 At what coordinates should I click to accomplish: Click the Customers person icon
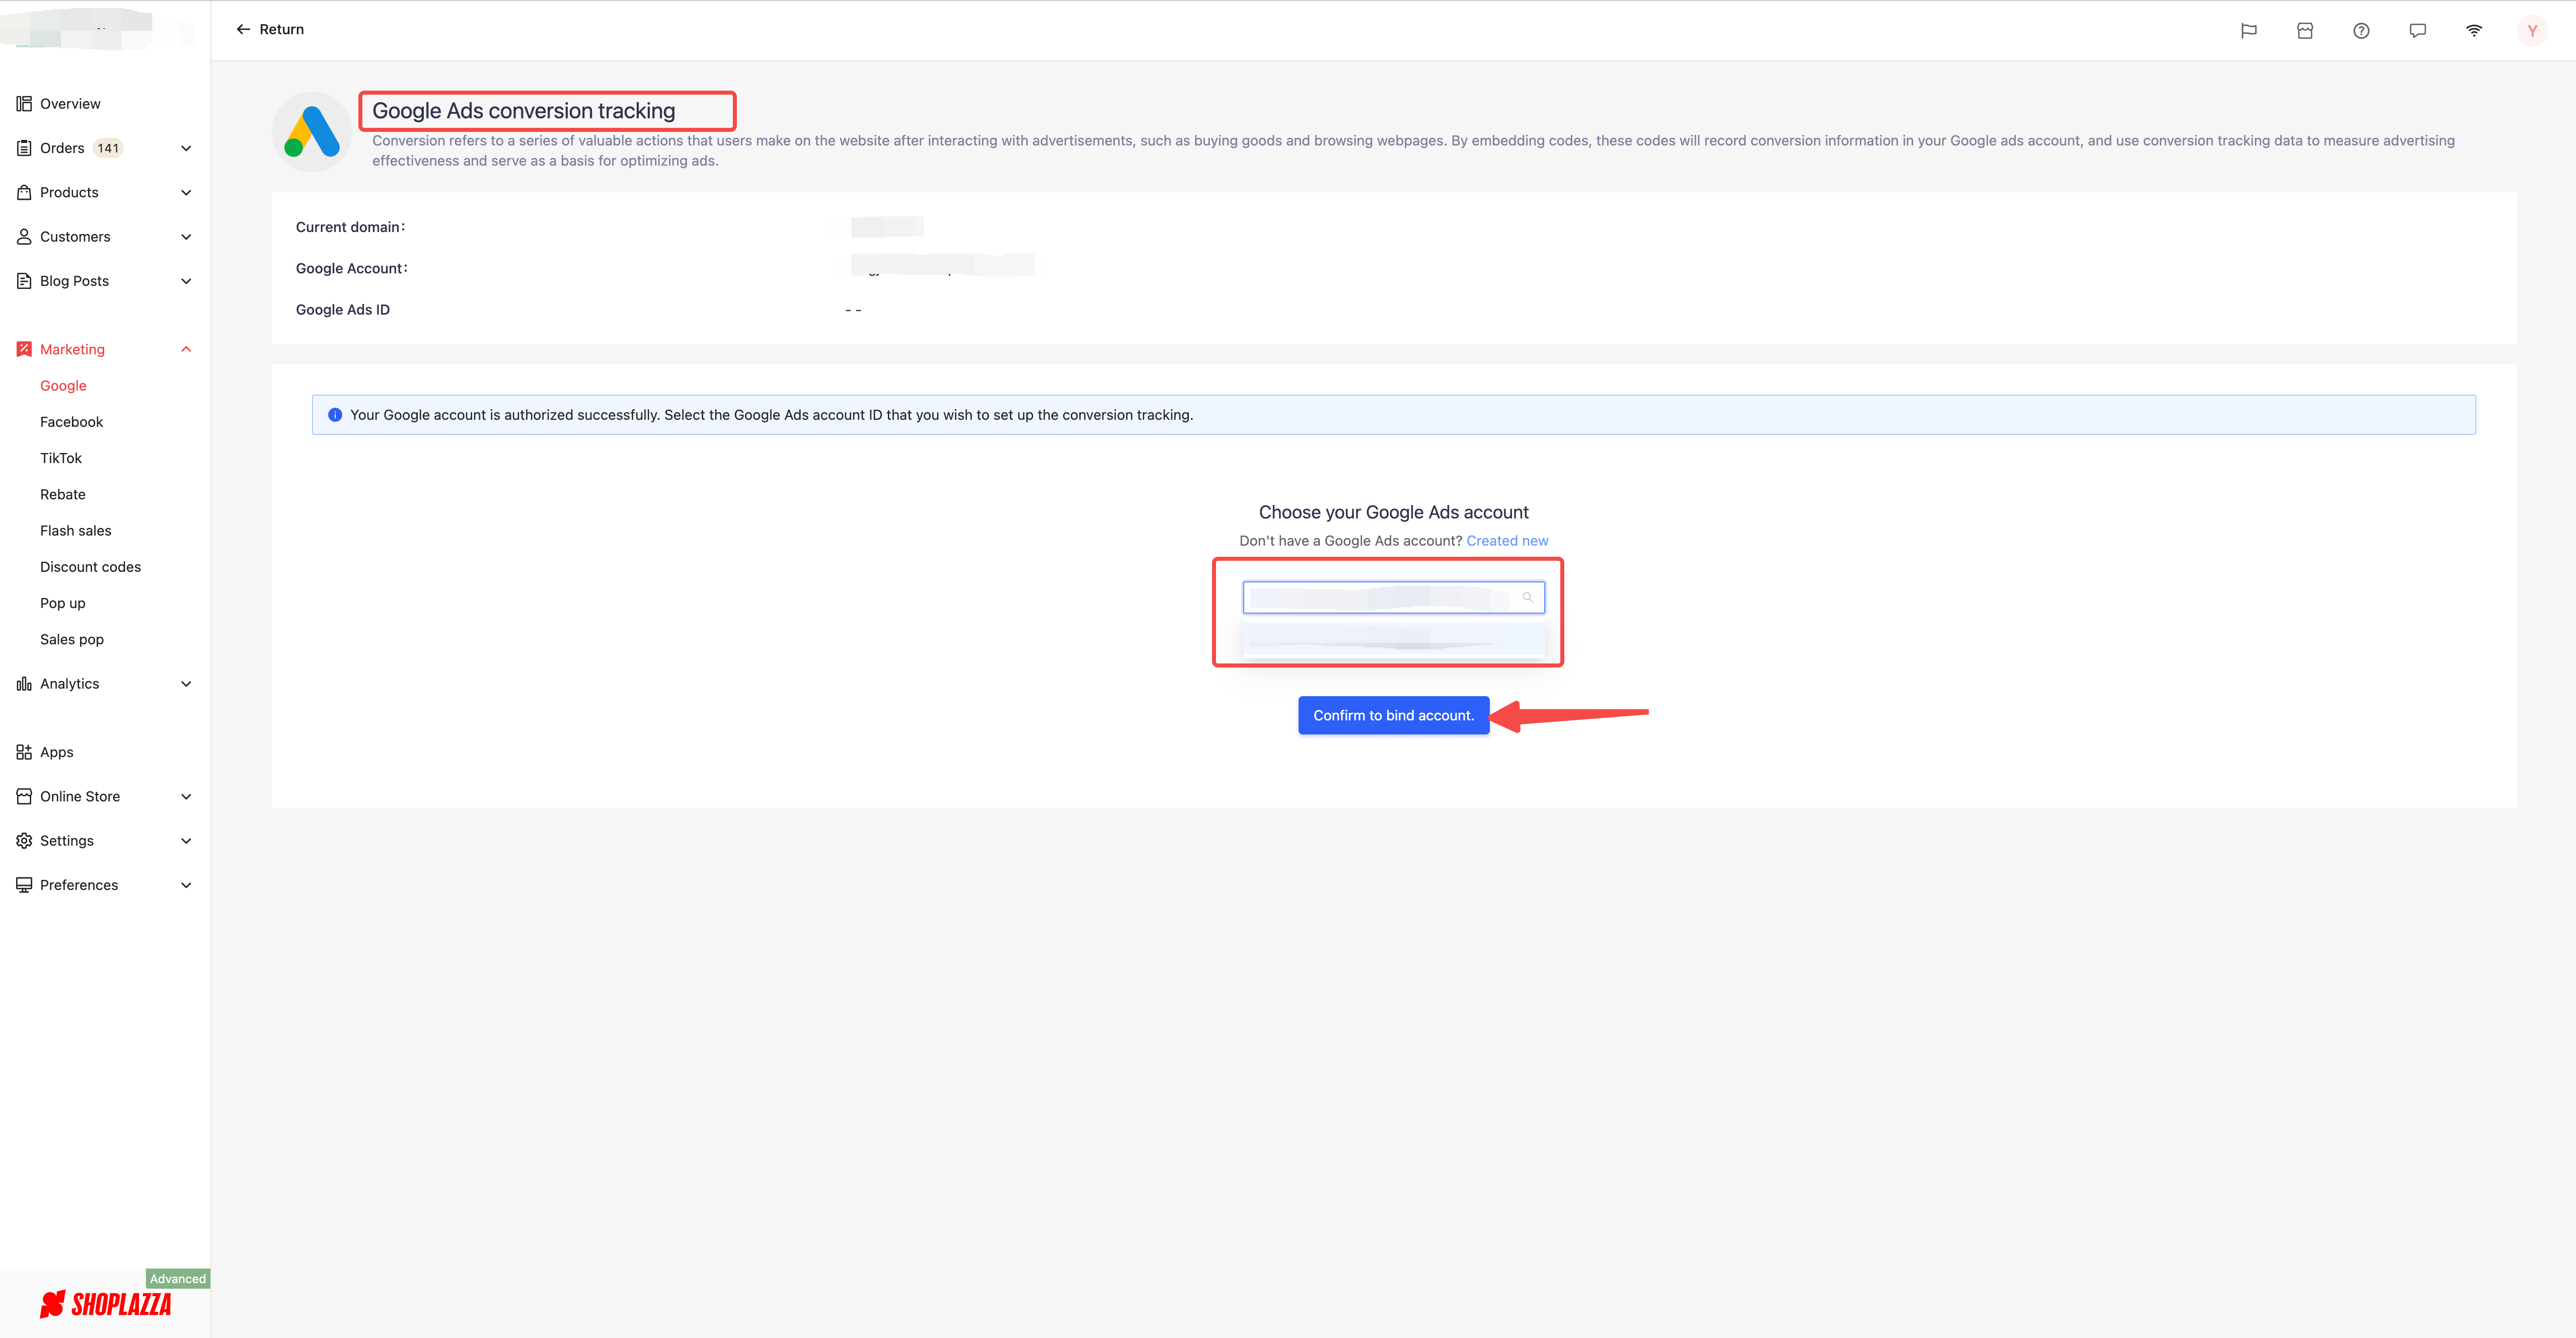pyautogui.click(x=24, y=237)
